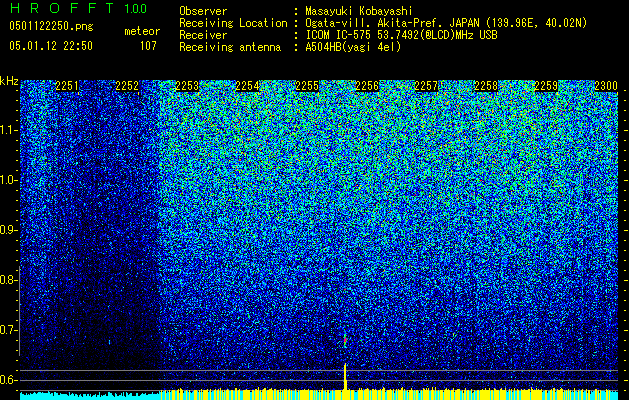Select the filename 0501122250.png
Viewport: 629px width, 400px height.
[x=51, y=26]
